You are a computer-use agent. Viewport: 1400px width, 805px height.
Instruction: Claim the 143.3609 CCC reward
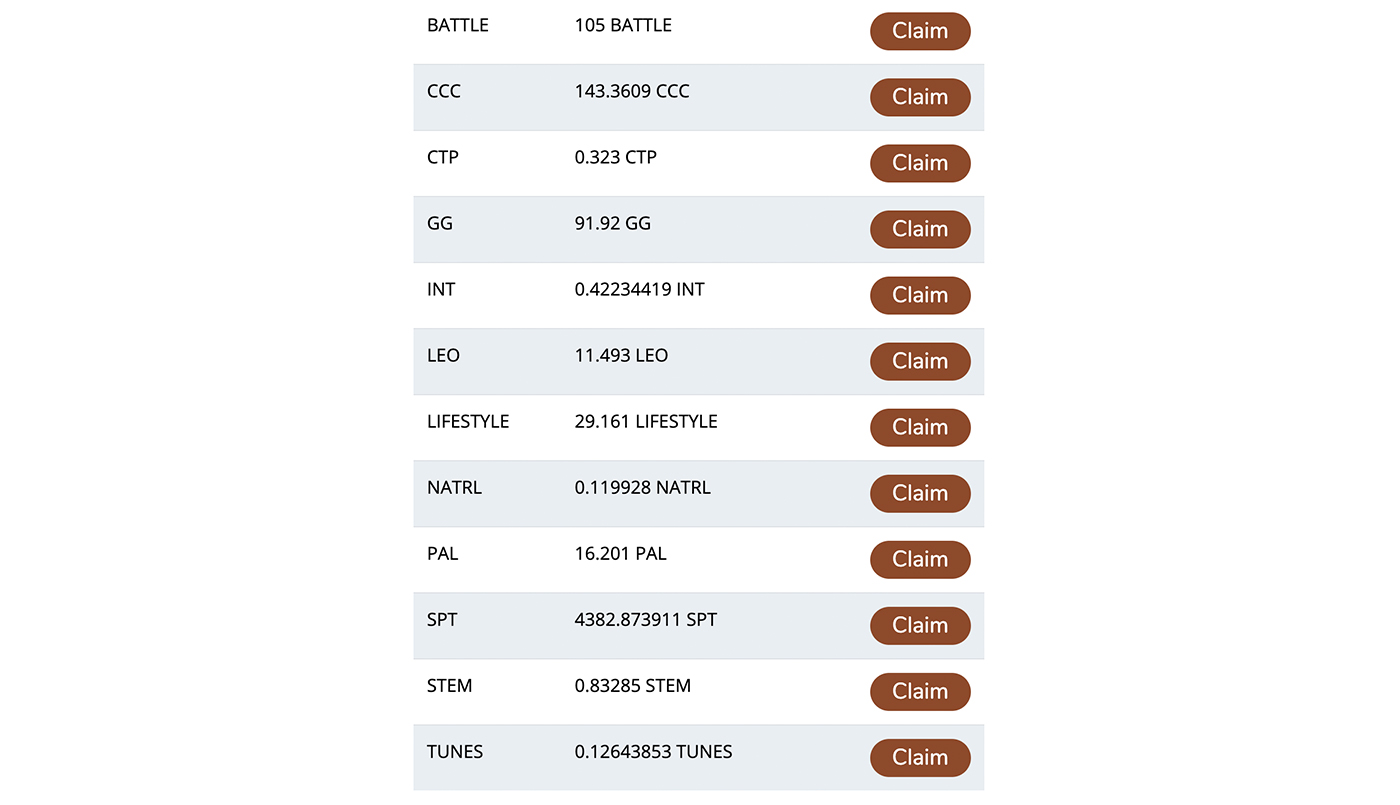pyautogui.click(x=920, y=97)
